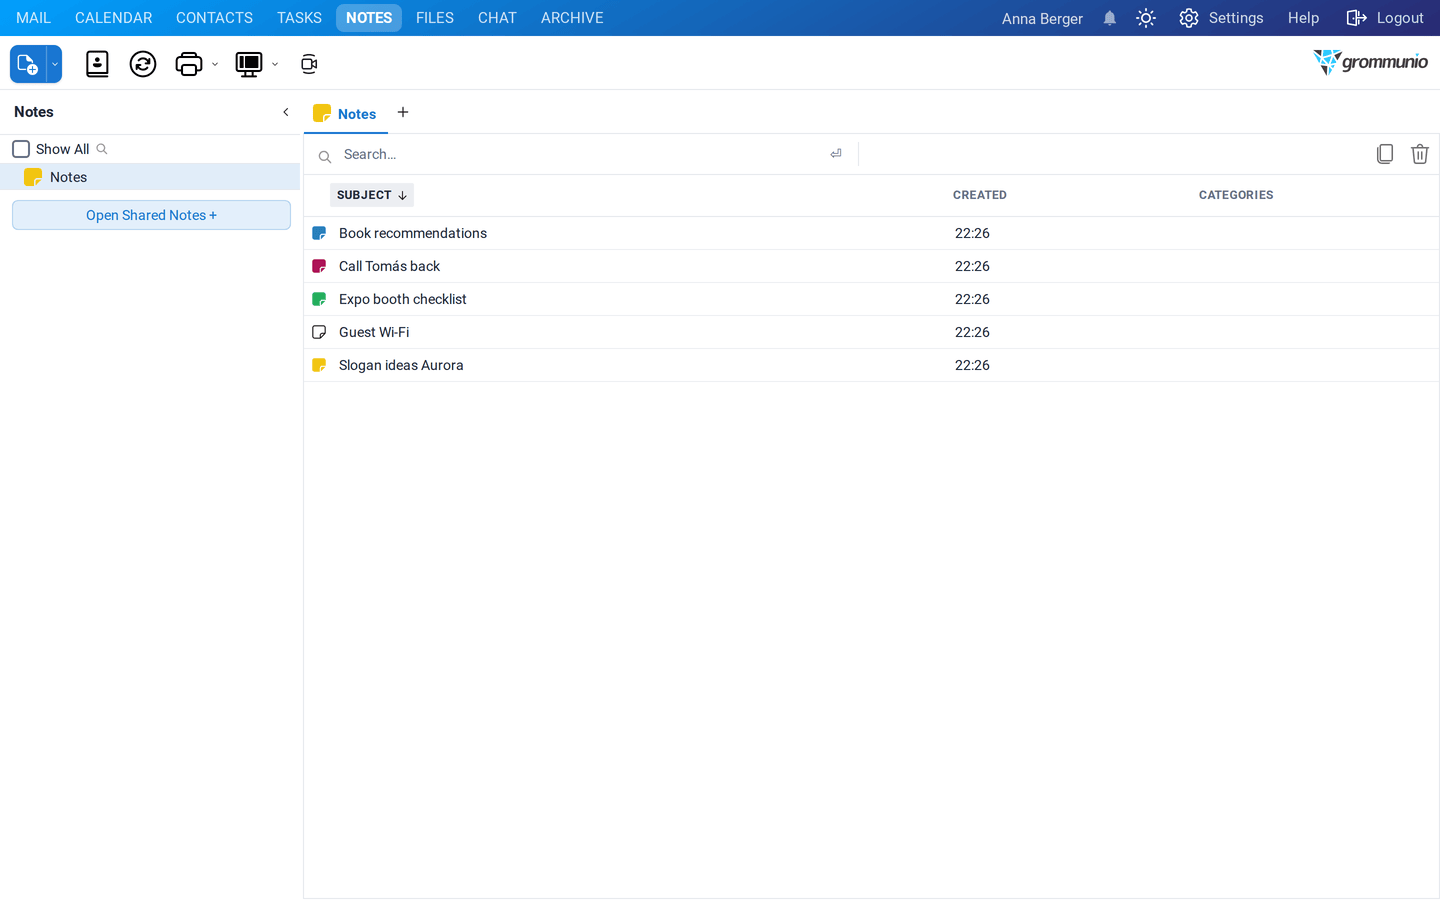Viewport: 1440px width, 900px height.
Task: Open the Files section
Action: (x=435, y=18)
